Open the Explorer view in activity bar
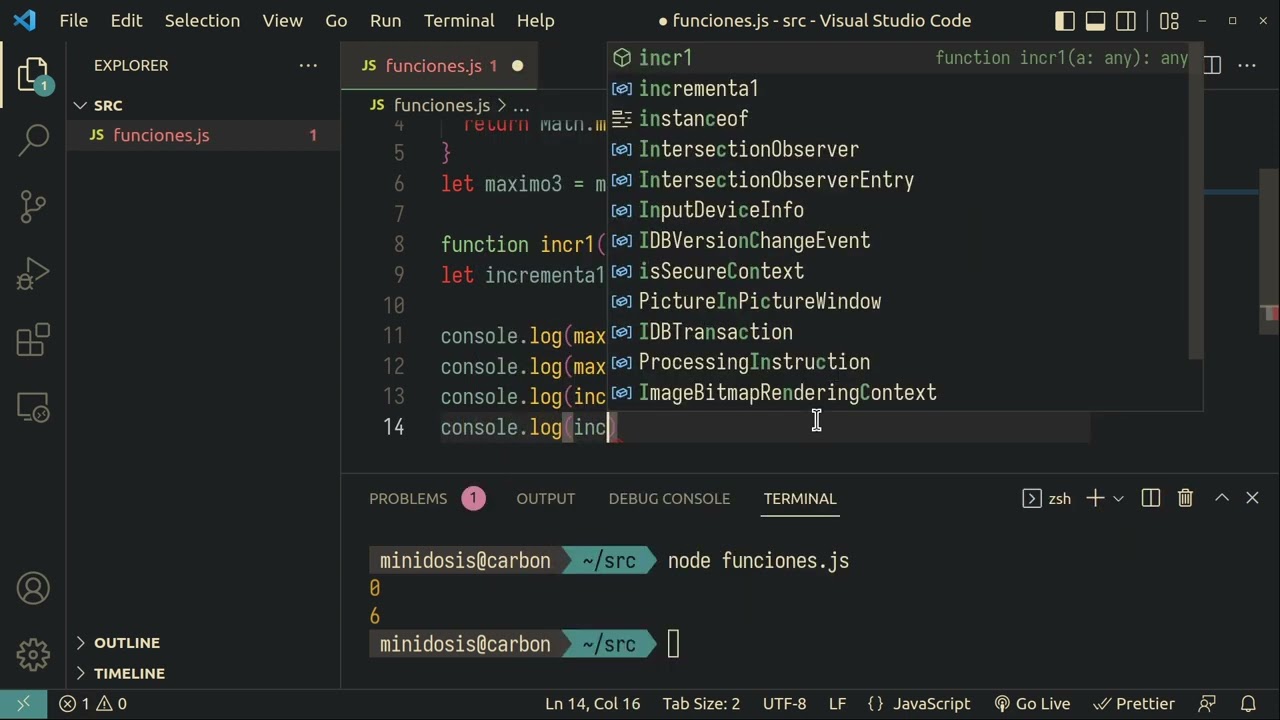The image size is (1280, 720). point(33,74)
